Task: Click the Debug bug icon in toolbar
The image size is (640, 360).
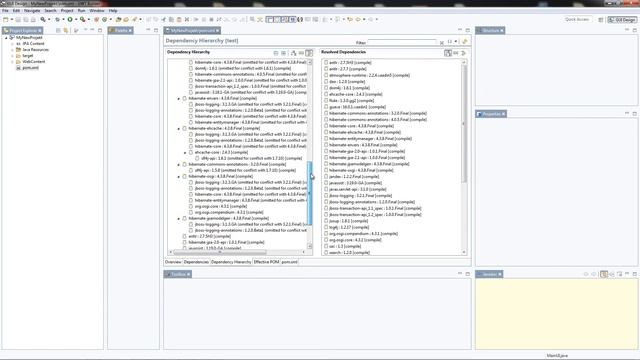Action: [x=58, y=19]
